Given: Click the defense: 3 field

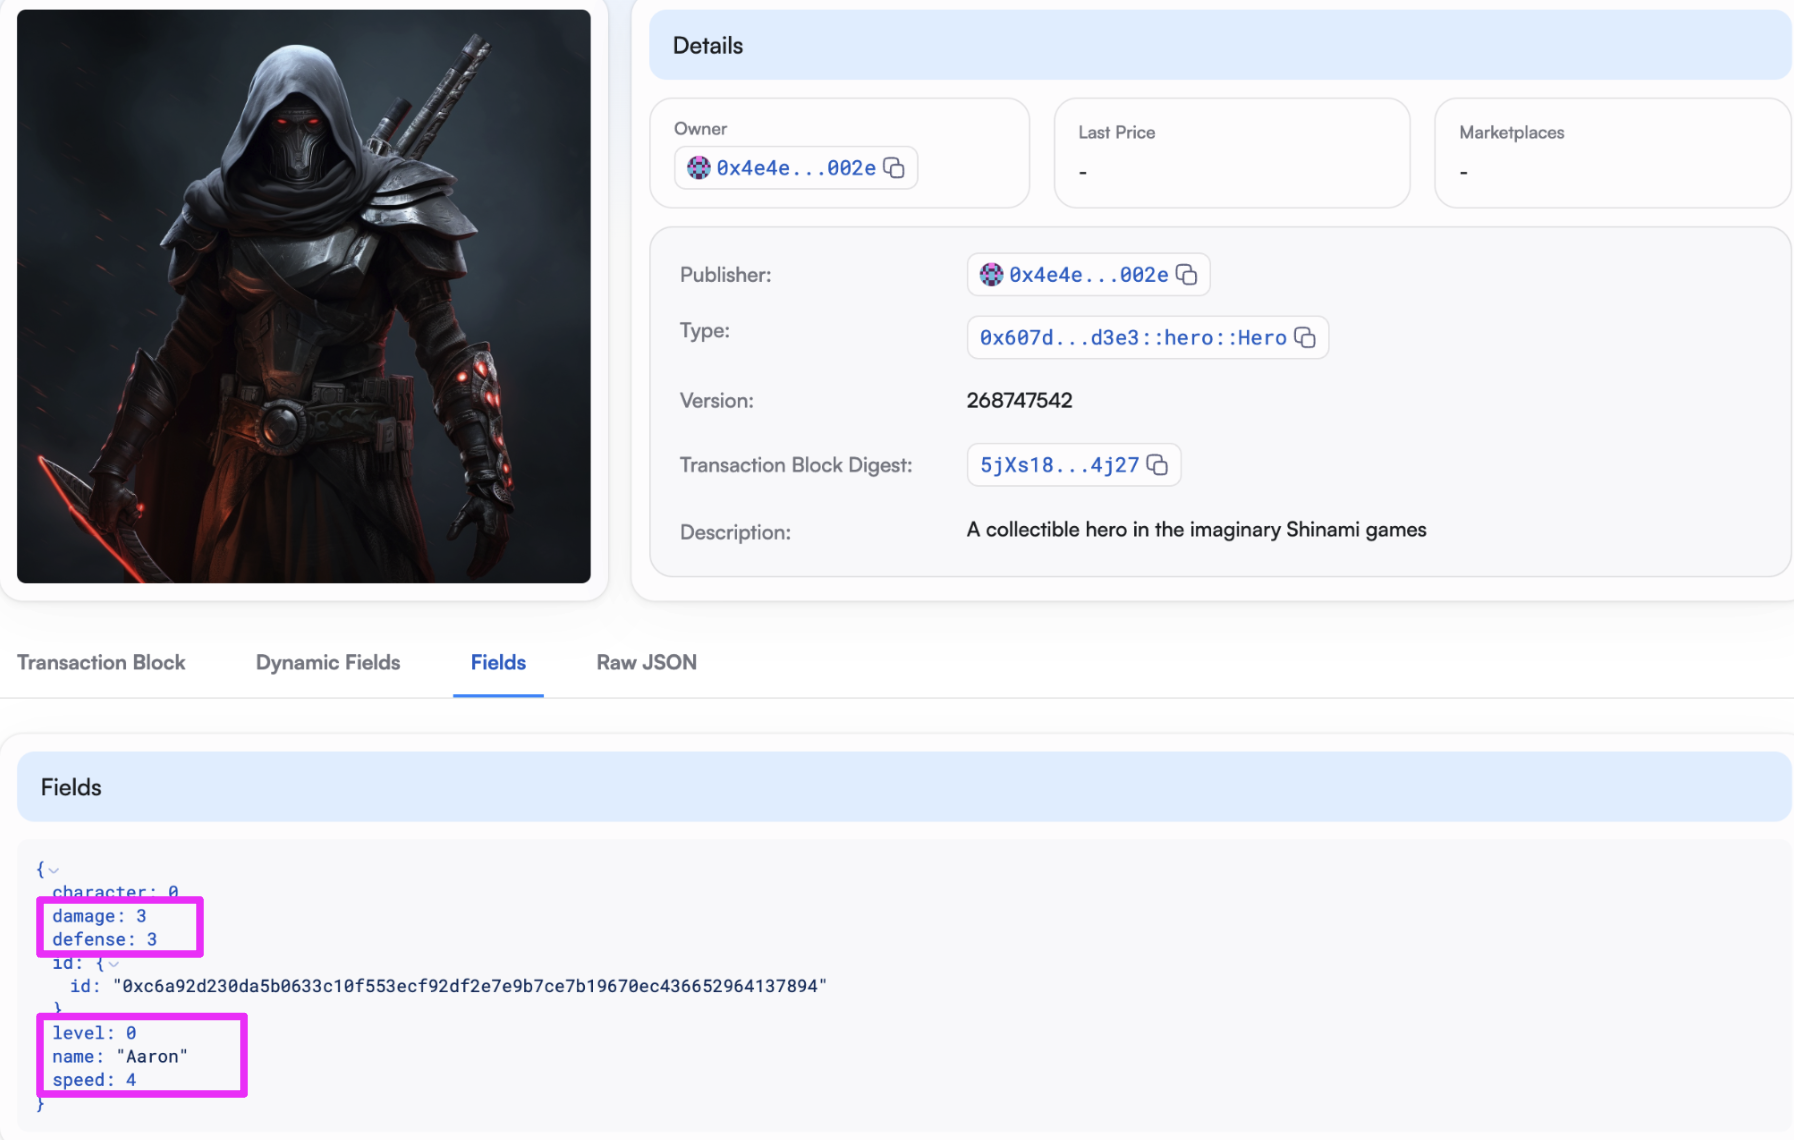Looking at the screenshot, I should click(104, 940).
